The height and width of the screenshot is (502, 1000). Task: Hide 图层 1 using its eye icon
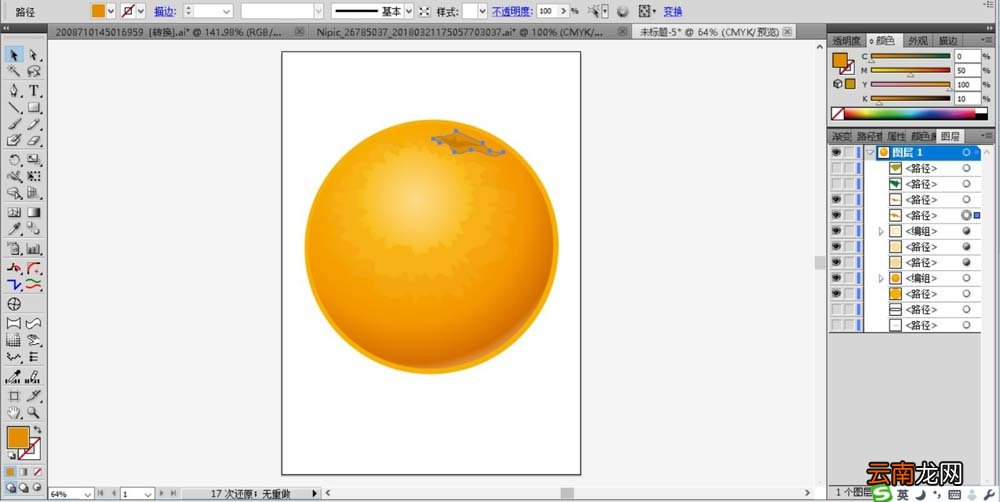point(836,152)
